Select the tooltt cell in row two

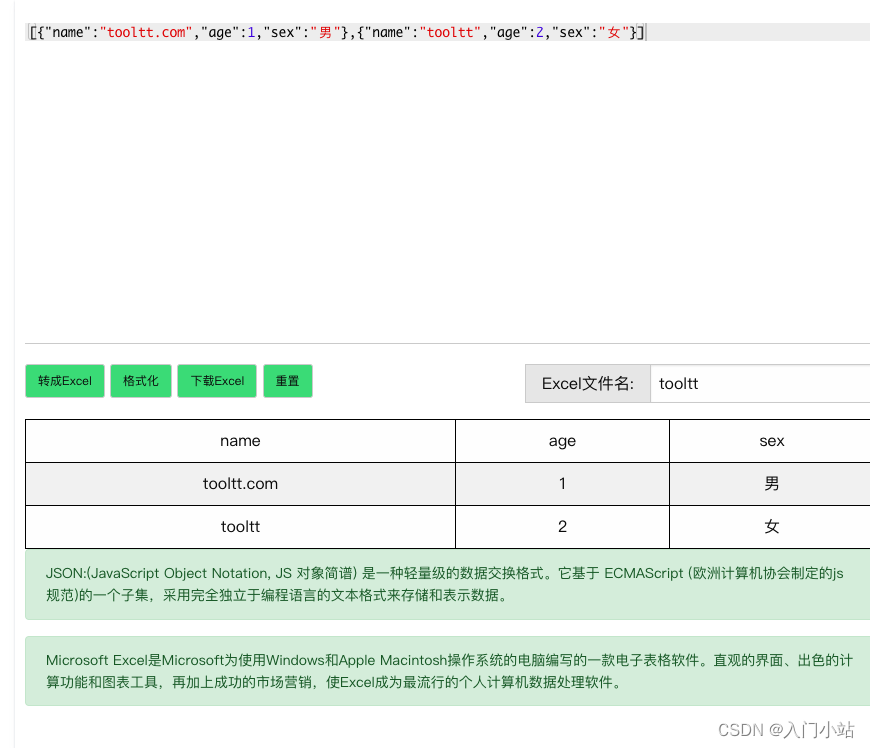240,526
